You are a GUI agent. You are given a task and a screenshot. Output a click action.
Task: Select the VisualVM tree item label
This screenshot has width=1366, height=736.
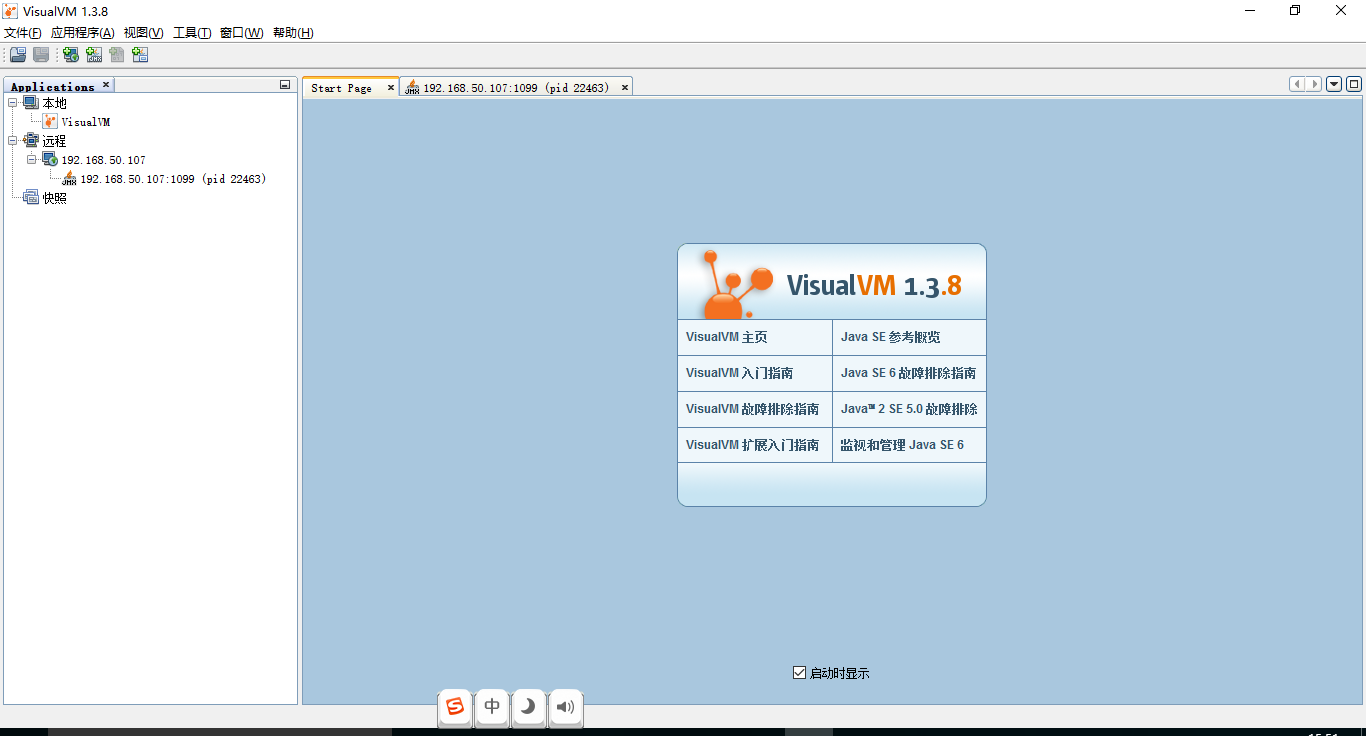pyautogui.click(x=86, y=122)
